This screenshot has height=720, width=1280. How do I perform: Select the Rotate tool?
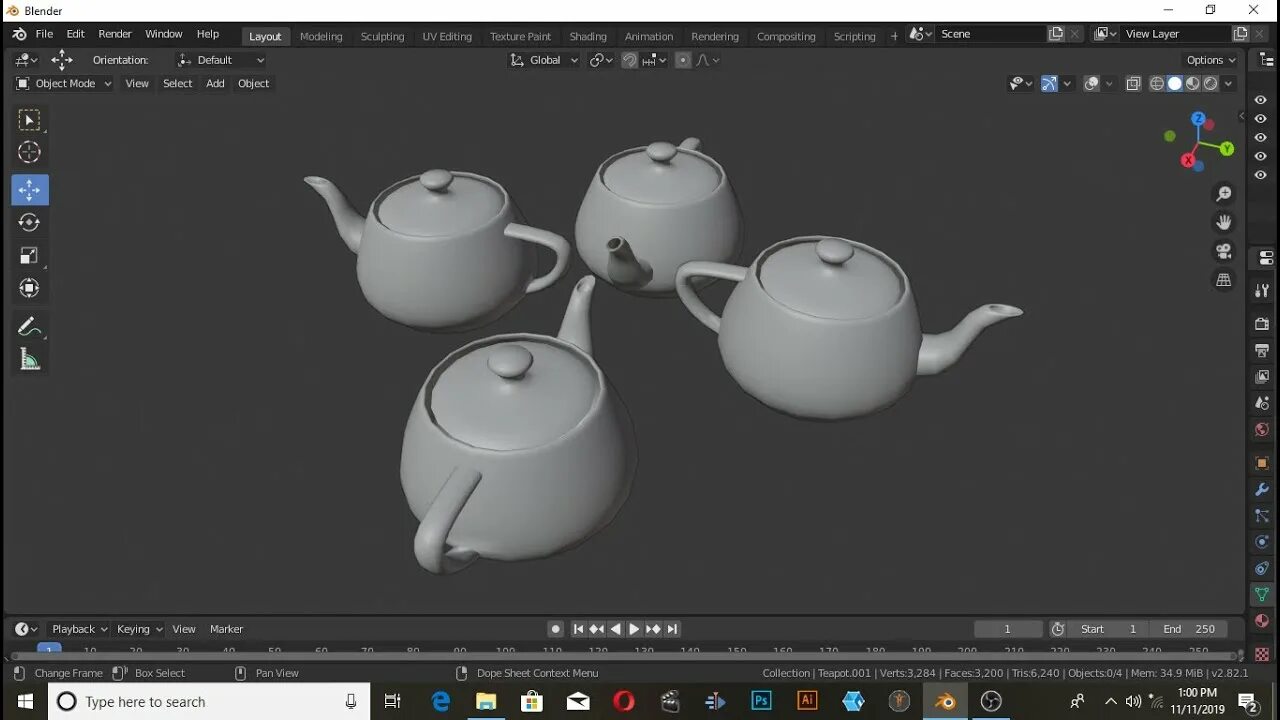[x=30, y=222]
